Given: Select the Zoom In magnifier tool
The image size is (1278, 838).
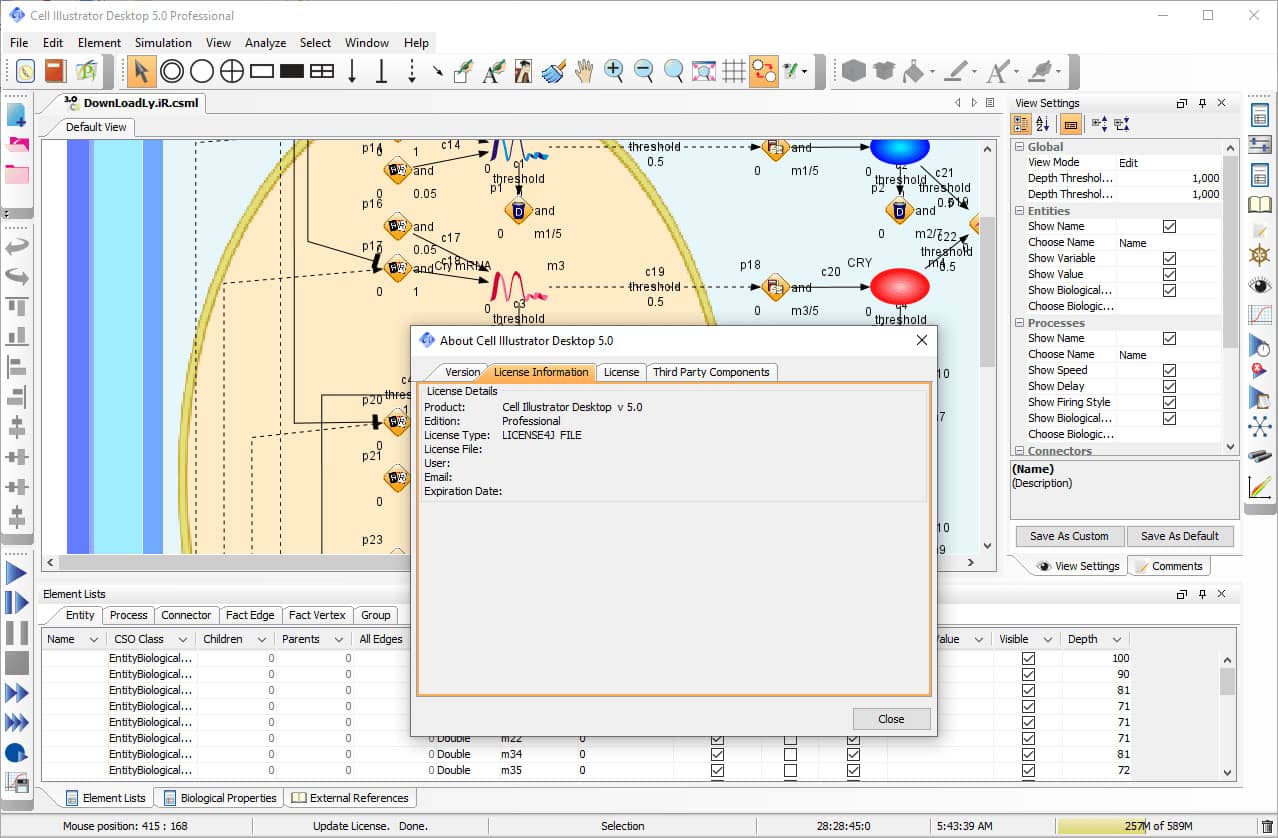Looking at the screenshot, I should pyautogui.click(x=615, y=71).
